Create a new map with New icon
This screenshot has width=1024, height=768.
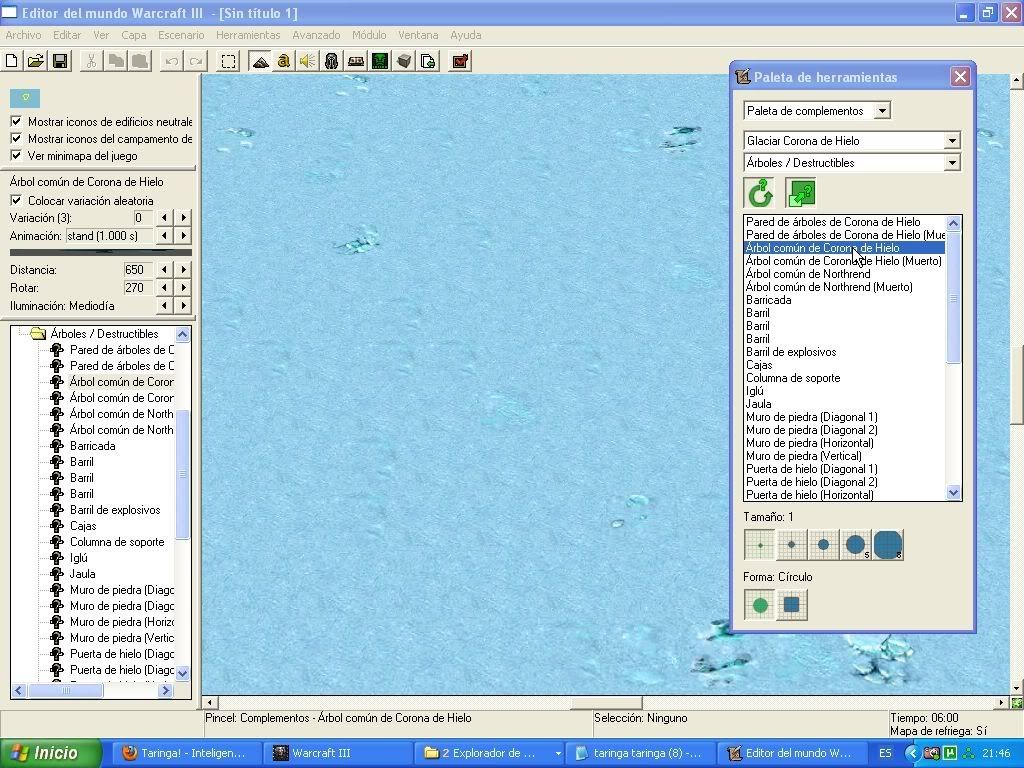(11, 61)
